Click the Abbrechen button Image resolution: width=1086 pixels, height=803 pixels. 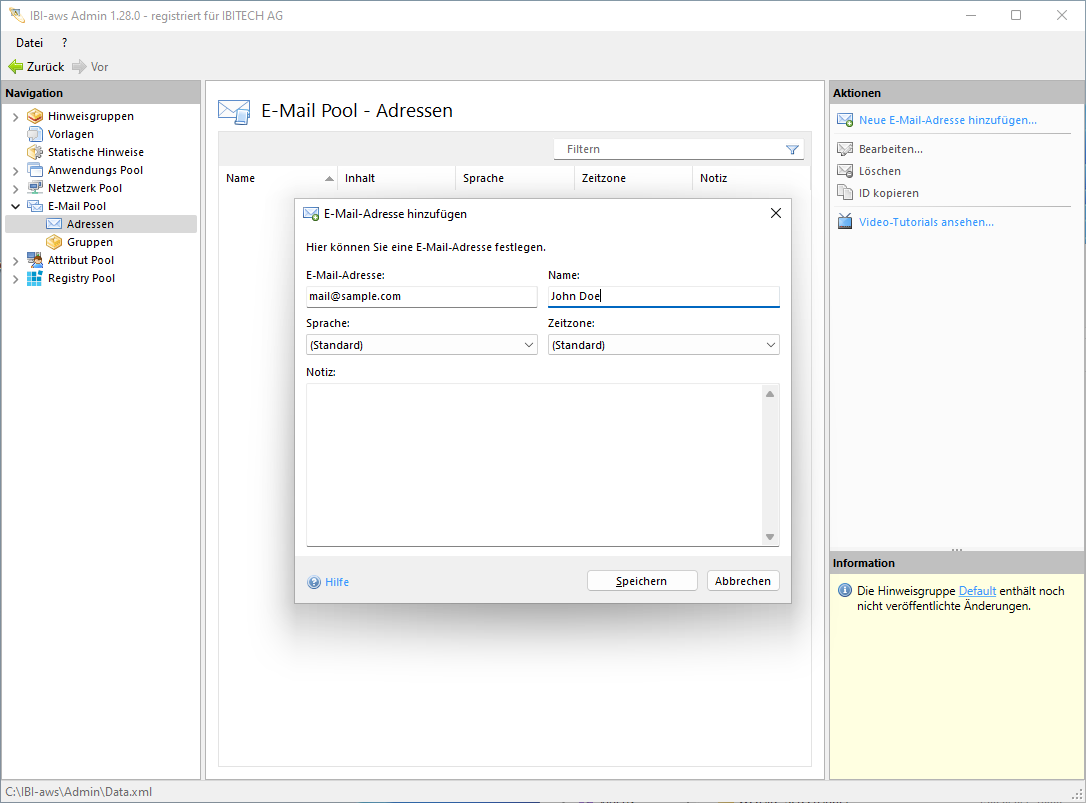tap(743, 581)
